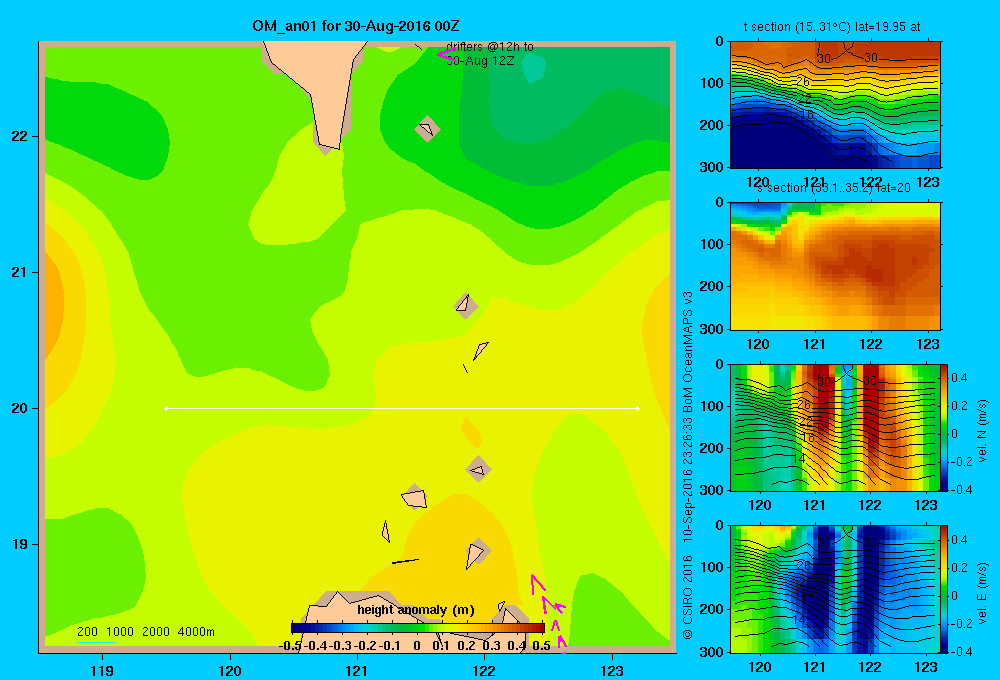Click the plot title "OM_an01 for 30-Aug-2016 00Z"

pyautogui.click(x=355, y=26)
